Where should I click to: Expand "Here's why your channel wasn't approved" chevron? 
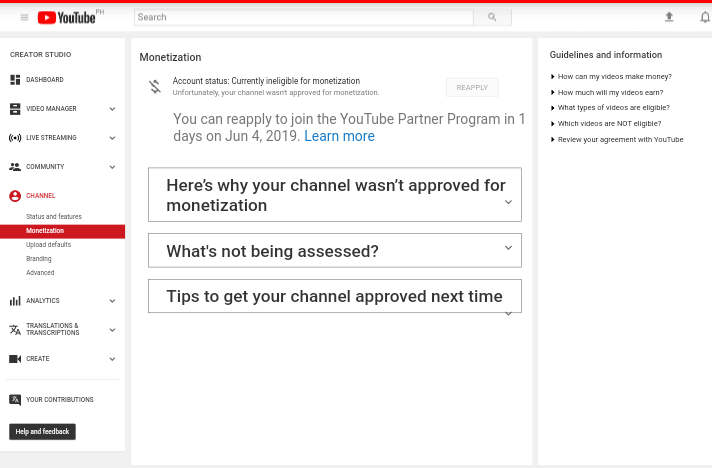click(509, 202)
